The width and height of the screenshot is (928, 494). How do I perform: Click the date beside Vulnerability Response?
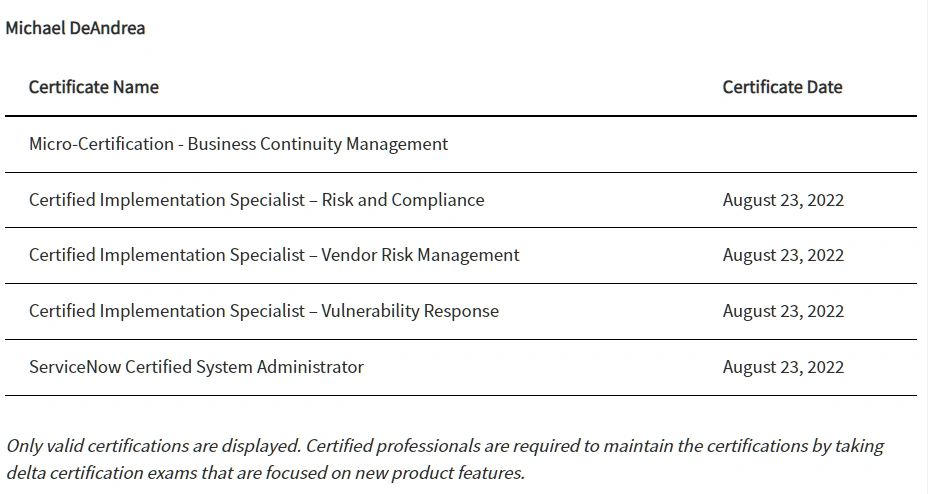pyautogui.click(x=783, y=311)
